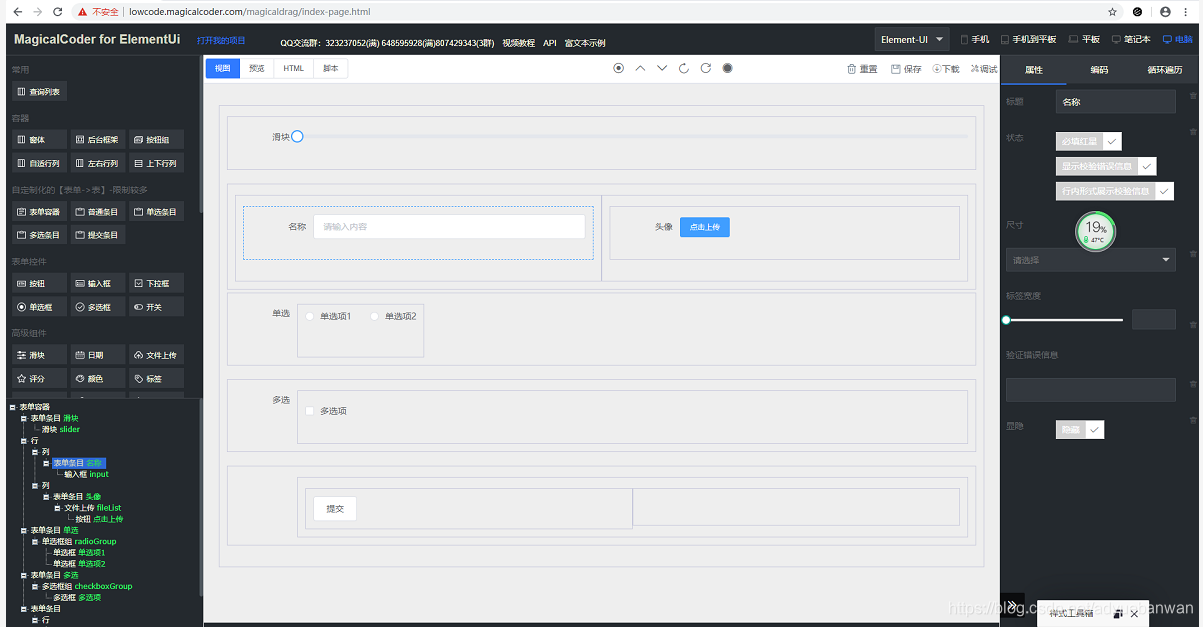This screenshot has width=1203, height=627.
Task: Choose the 单选条目 form item component
Action: point(156,211)
